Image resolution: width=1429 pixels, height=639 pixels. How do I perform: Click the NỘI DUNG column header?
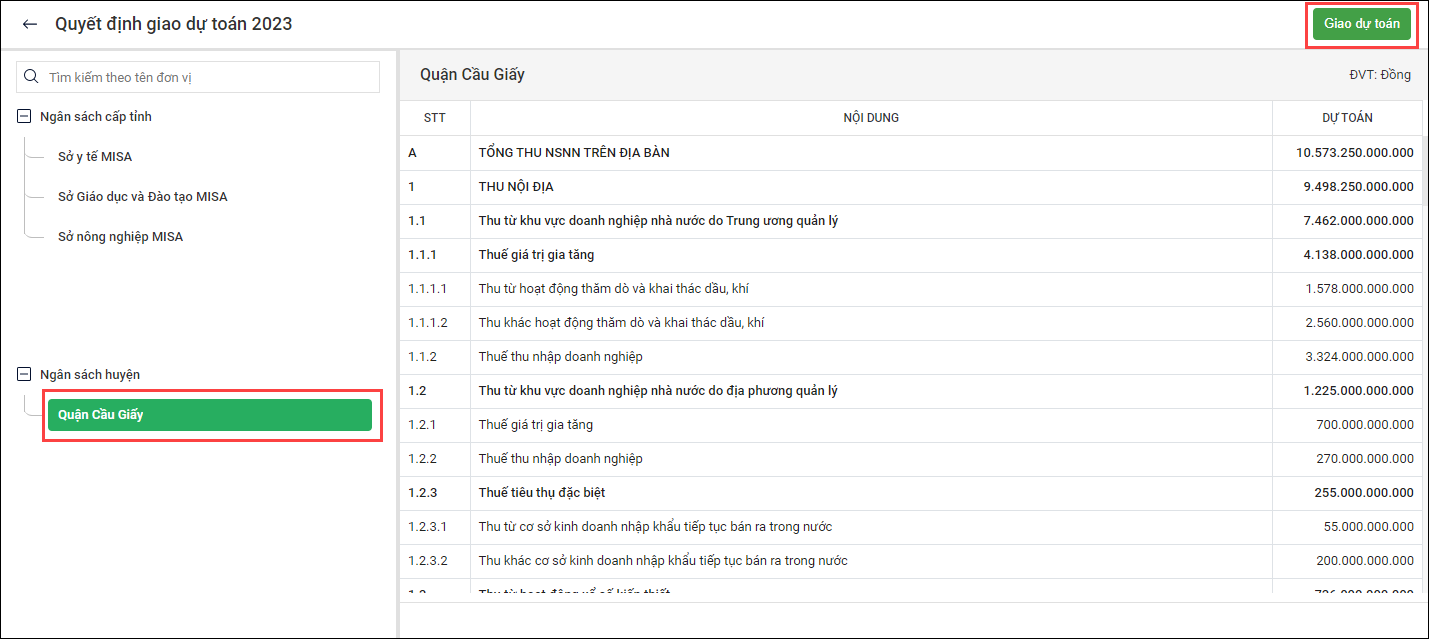870,118
